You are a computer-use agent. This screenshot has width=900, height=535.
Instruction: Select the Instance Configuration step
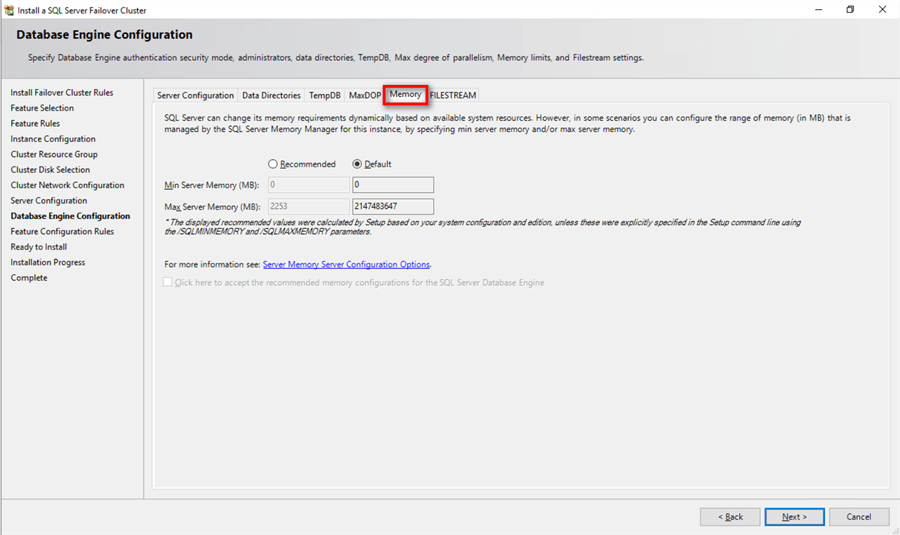point(53,139)
